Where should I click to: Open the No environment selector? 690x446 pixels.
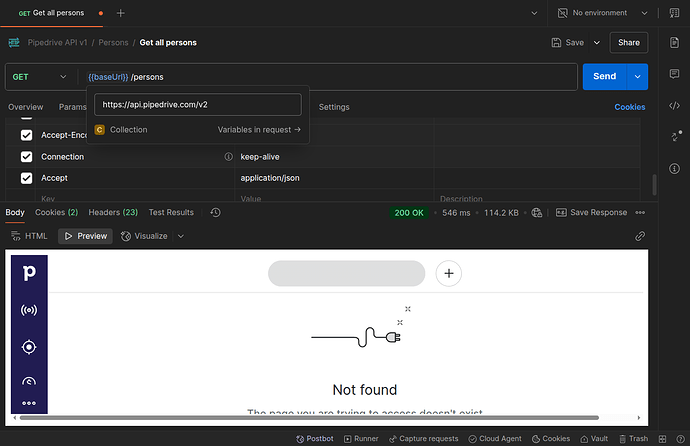point(602,13)
